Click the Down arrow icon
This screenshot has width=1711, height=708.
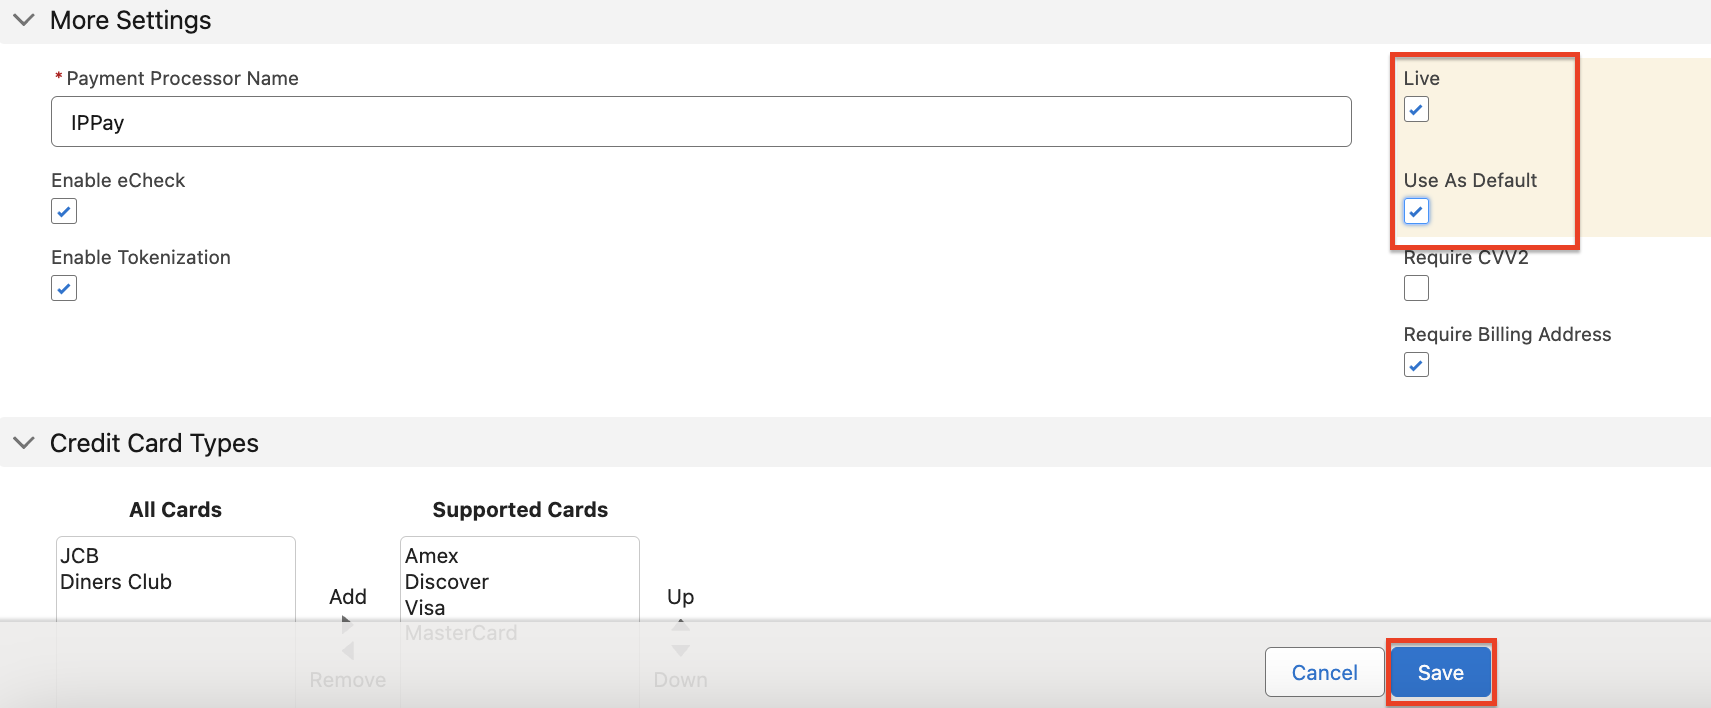(x=681, y=651)
